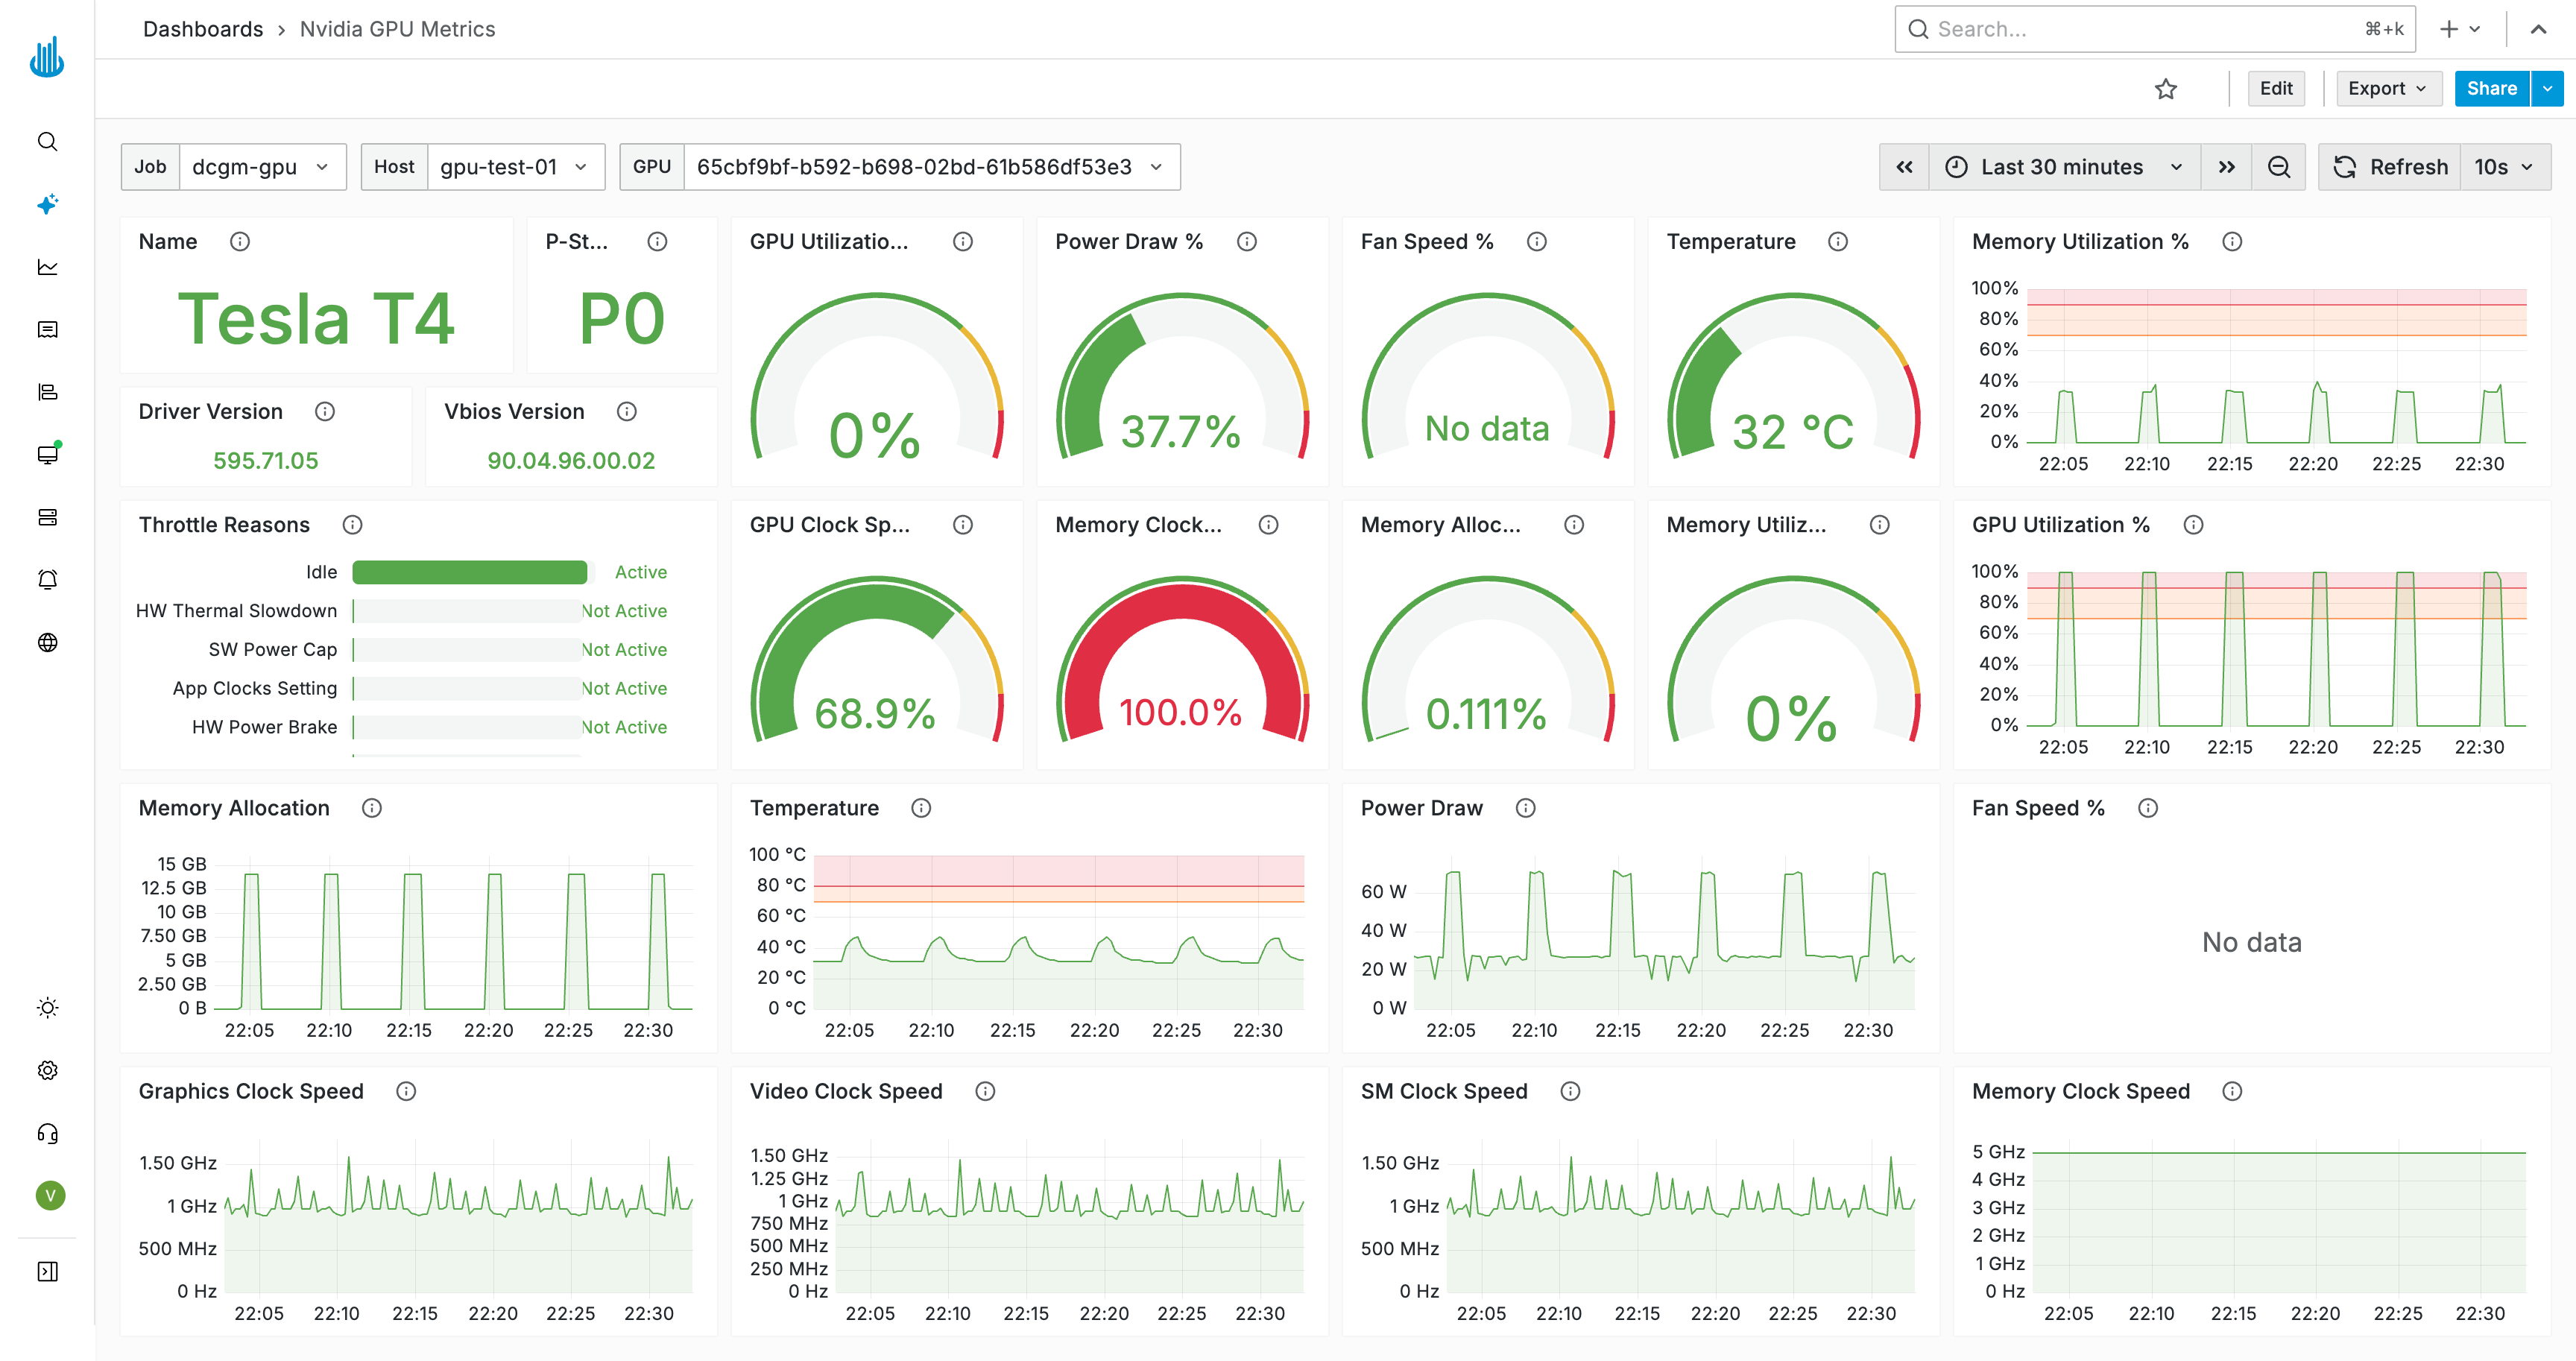Open settings gear icon in the sidebar

pos(47,1070)
